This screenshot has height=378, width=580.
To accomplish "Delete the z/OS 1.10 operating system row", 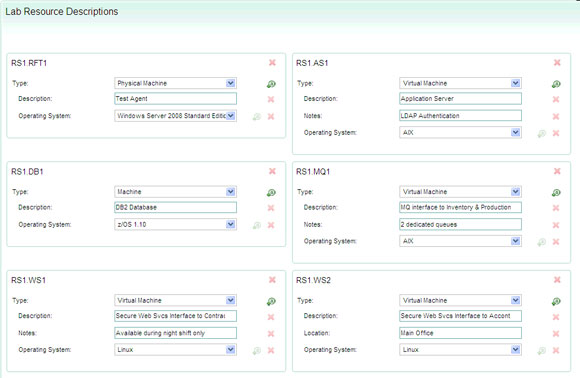I will coord(271,225).
